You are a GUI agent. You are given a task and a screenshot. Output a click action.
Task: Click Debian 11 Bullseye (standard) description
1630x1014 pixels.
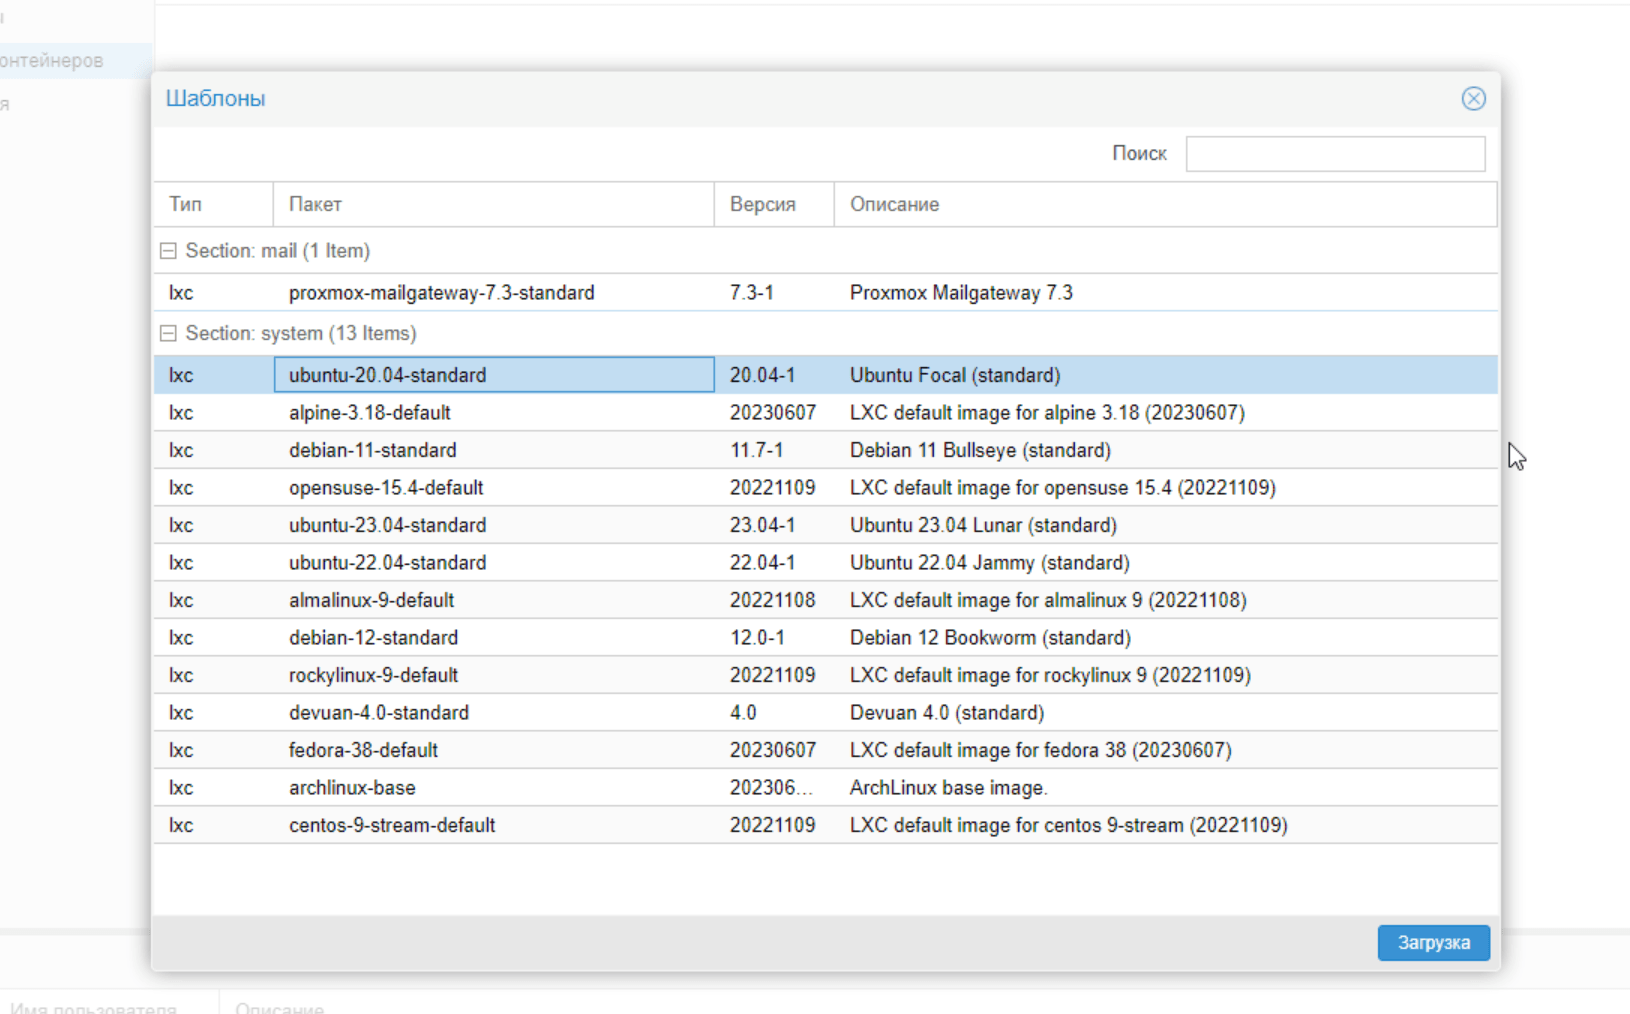[x=980, y=450]
